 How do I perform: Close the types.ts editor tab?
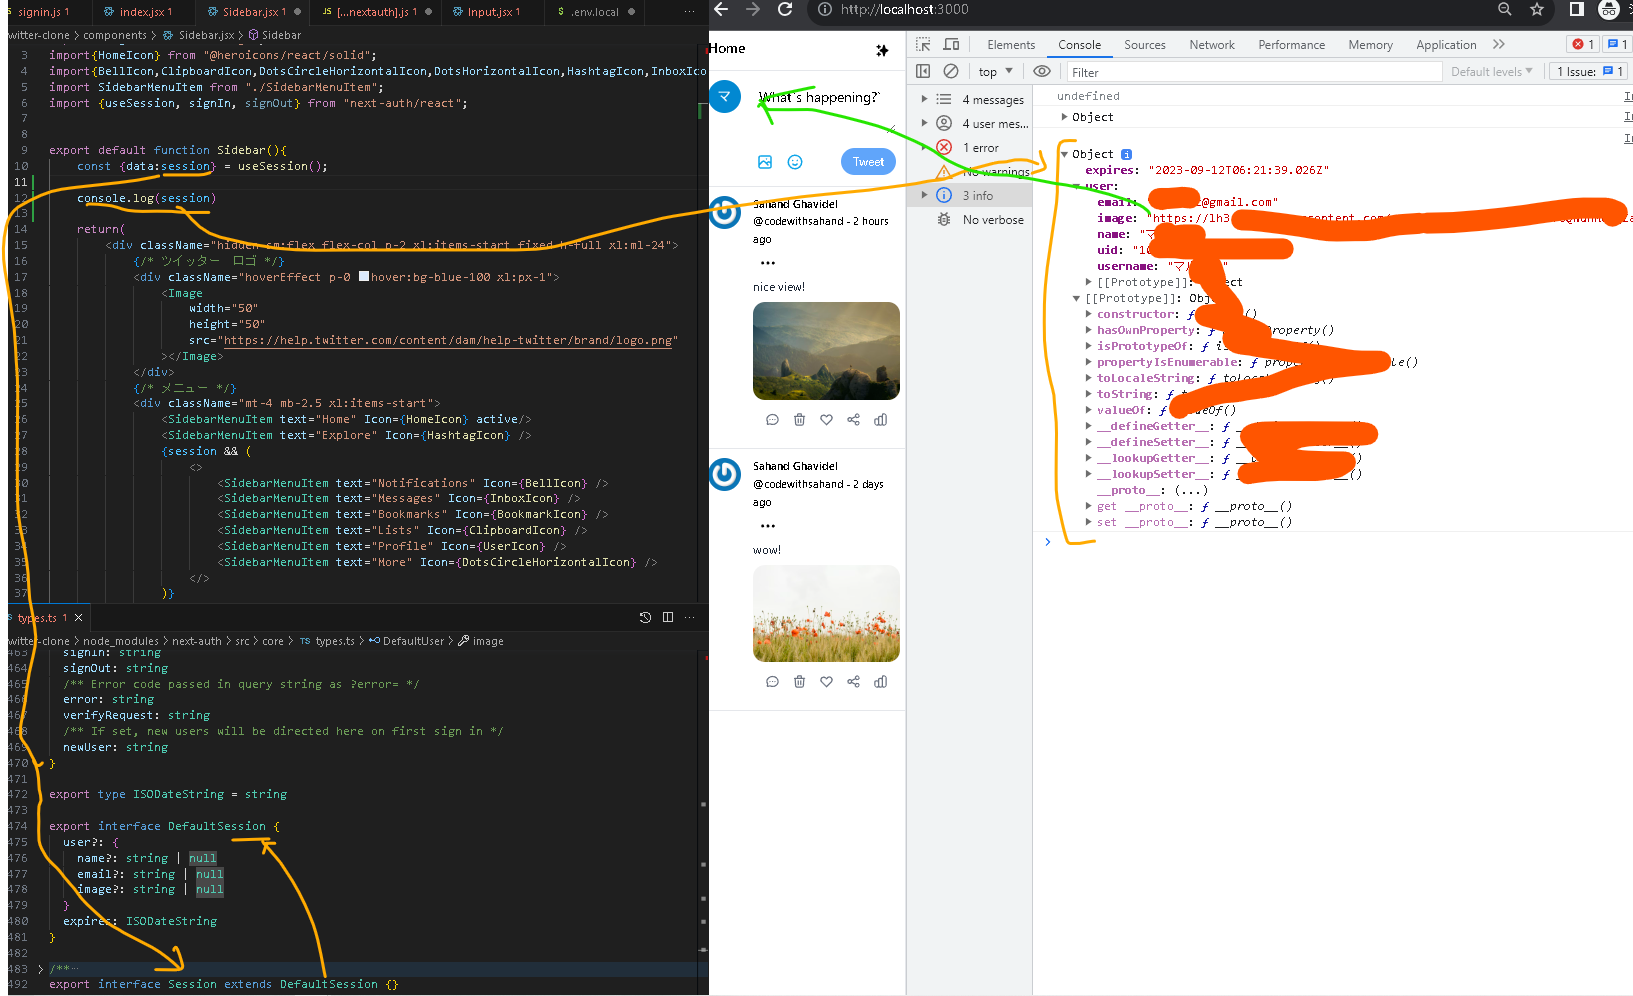[78, 618]
